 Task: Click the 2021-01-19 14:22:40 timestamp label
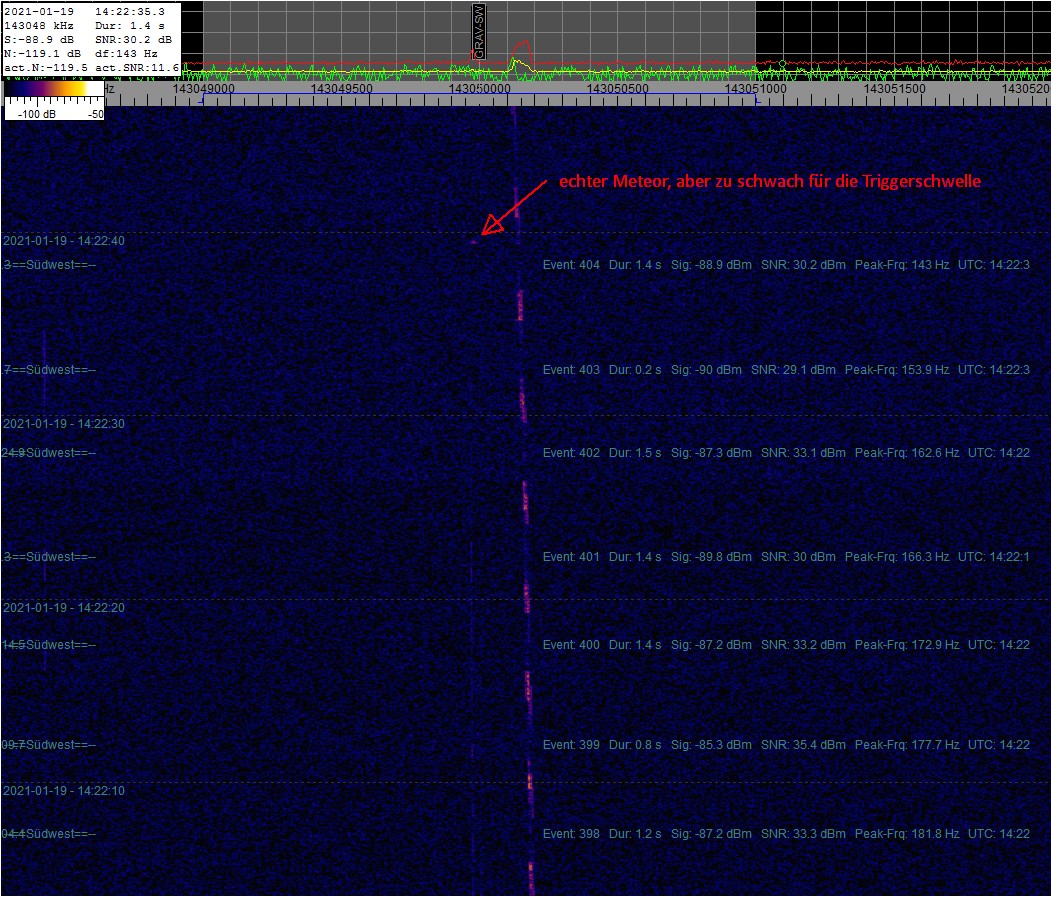point(64,241)
